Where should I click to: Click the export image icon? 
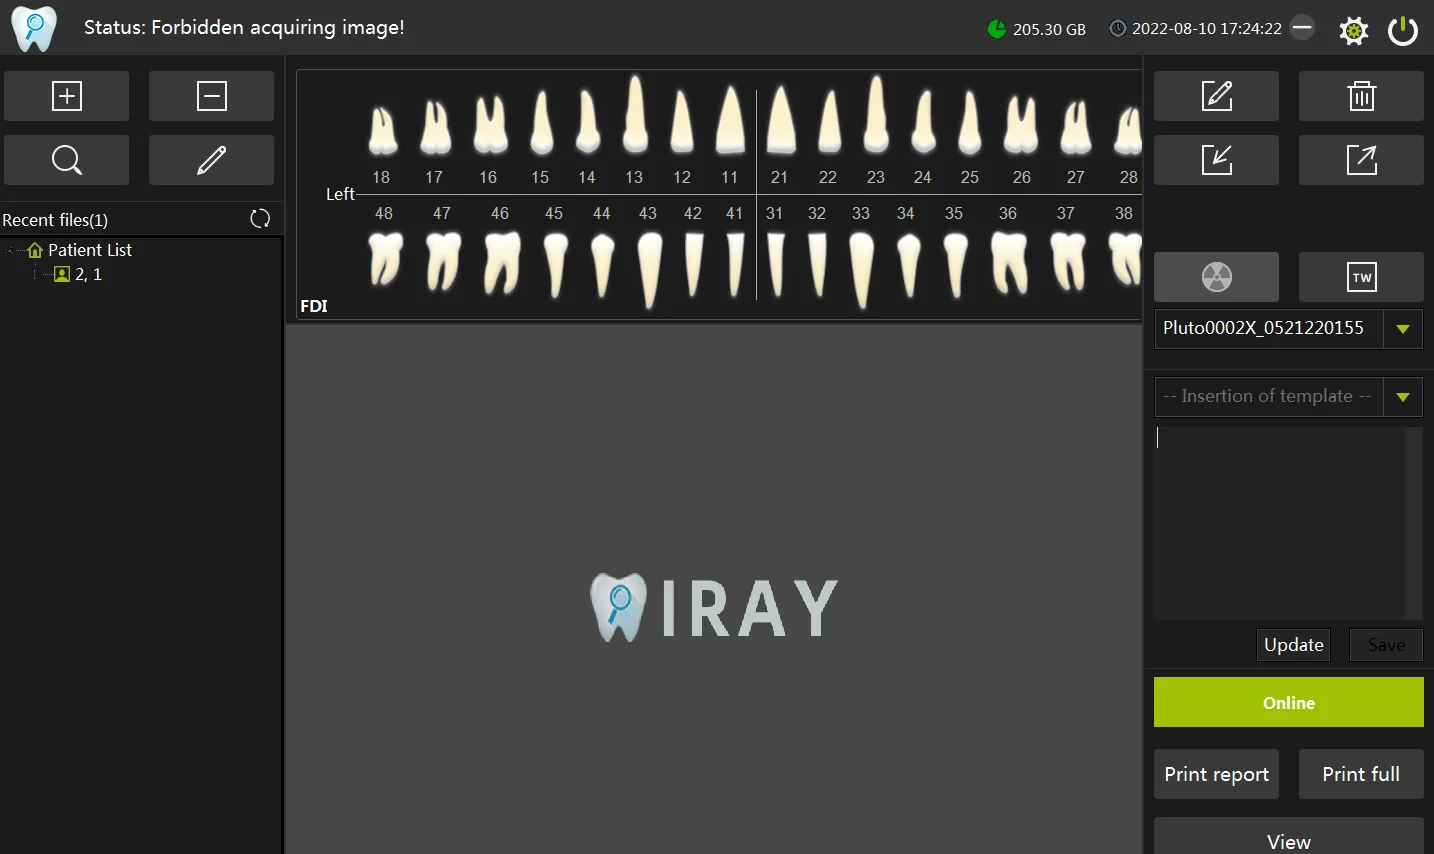[1361, 160]
